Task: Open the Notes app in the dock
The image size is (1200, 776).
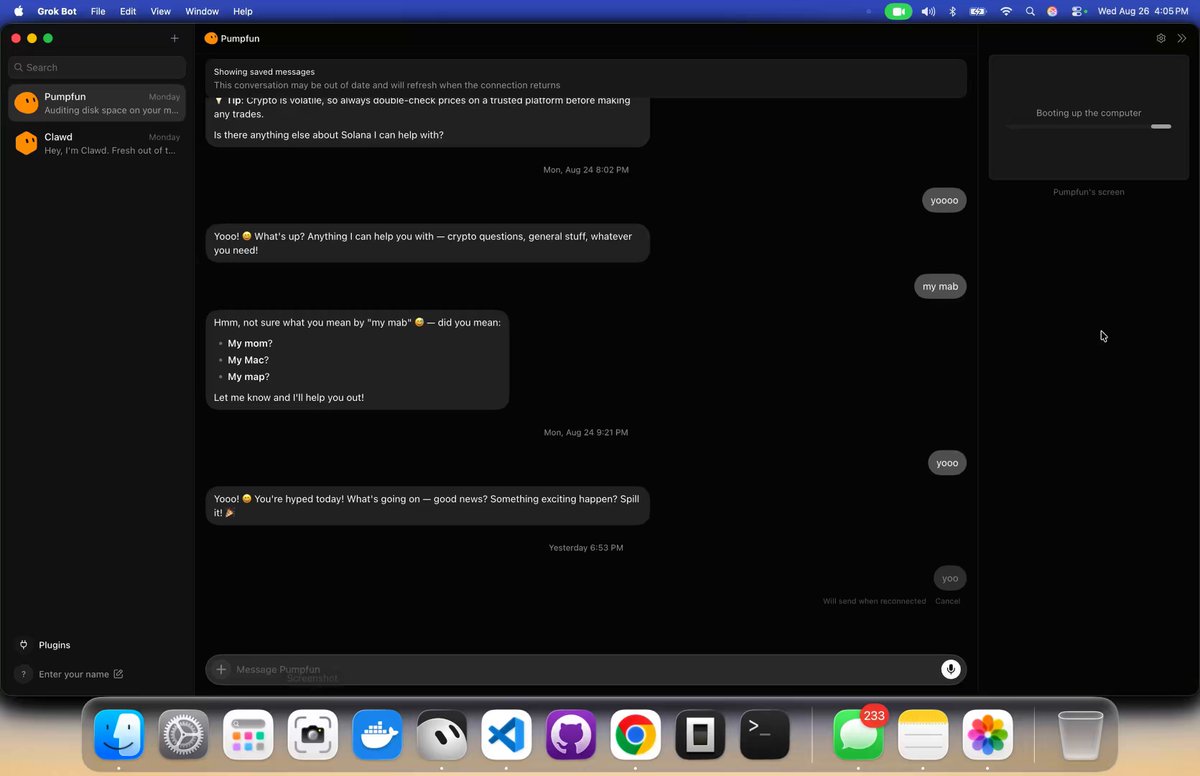Action: click(923, 735)
